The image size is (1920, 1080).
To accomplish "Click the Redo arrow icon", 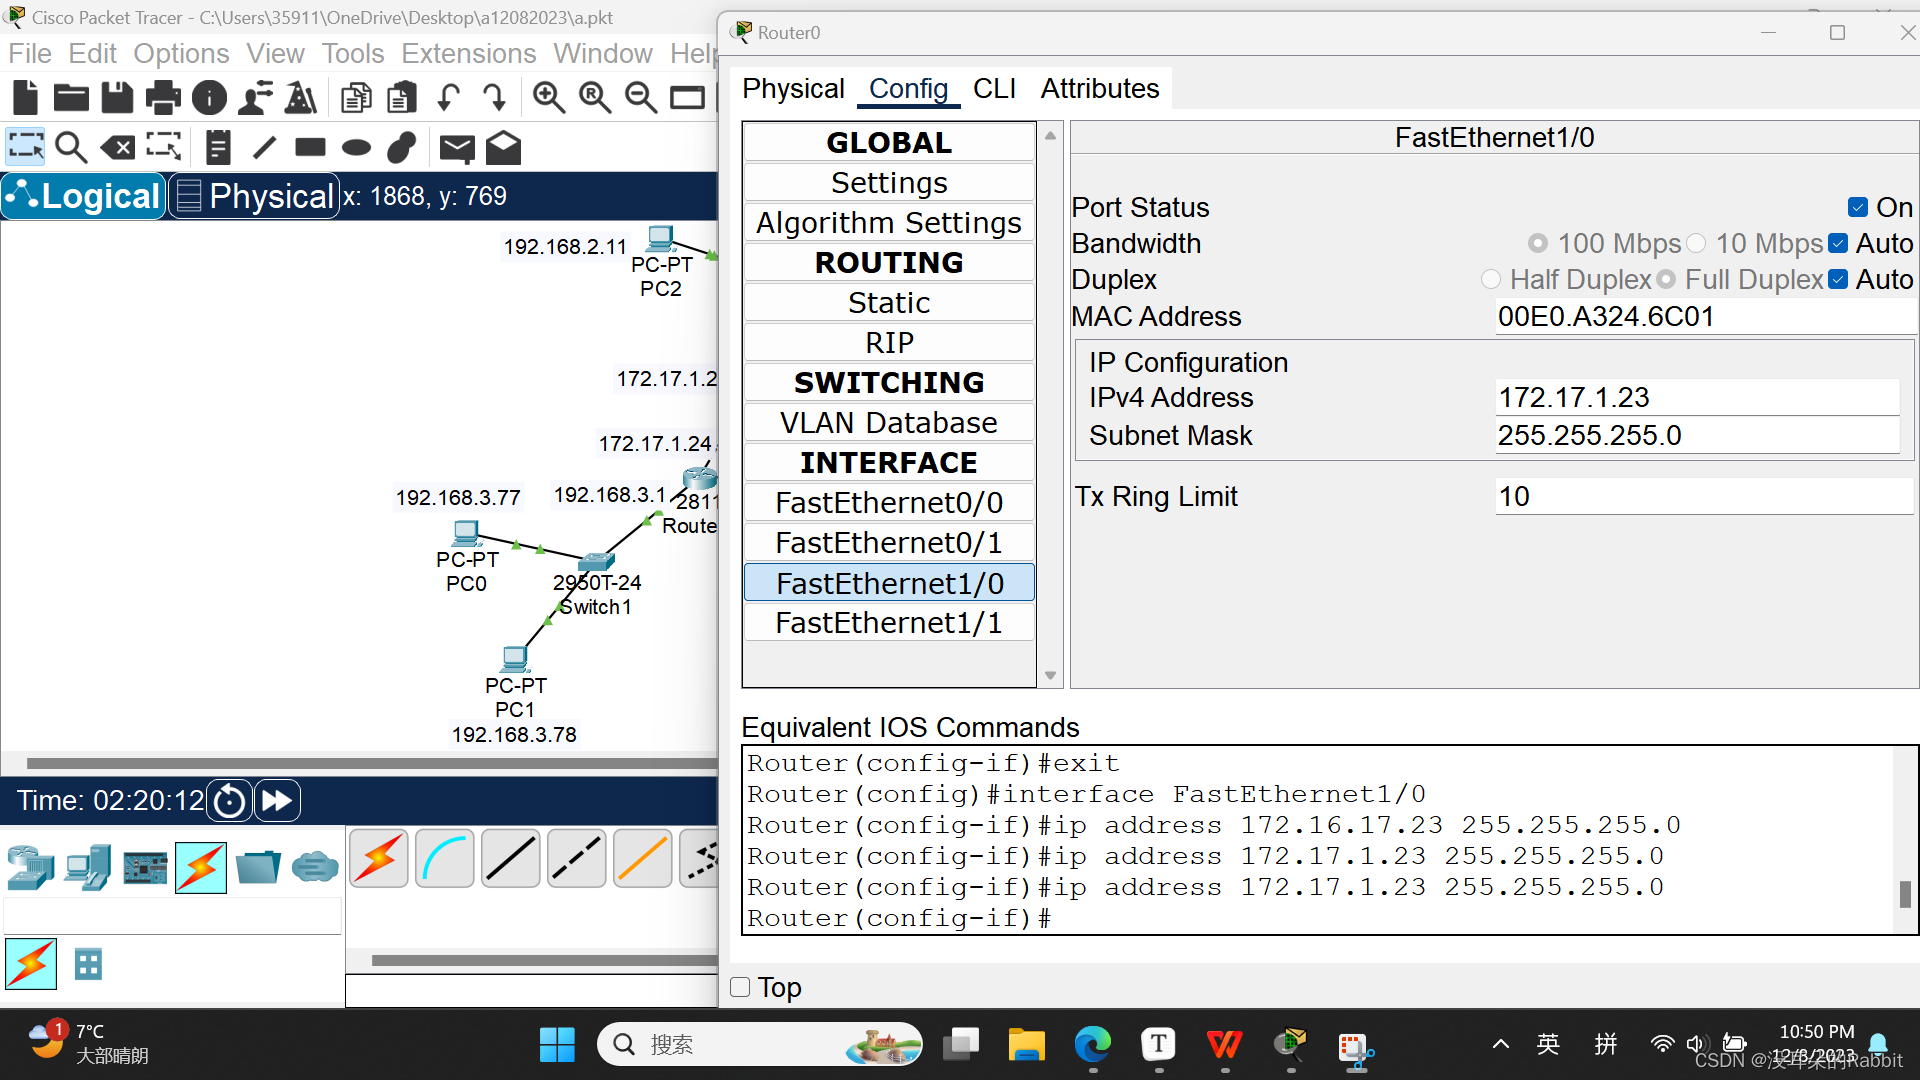I will coord(494,97).
